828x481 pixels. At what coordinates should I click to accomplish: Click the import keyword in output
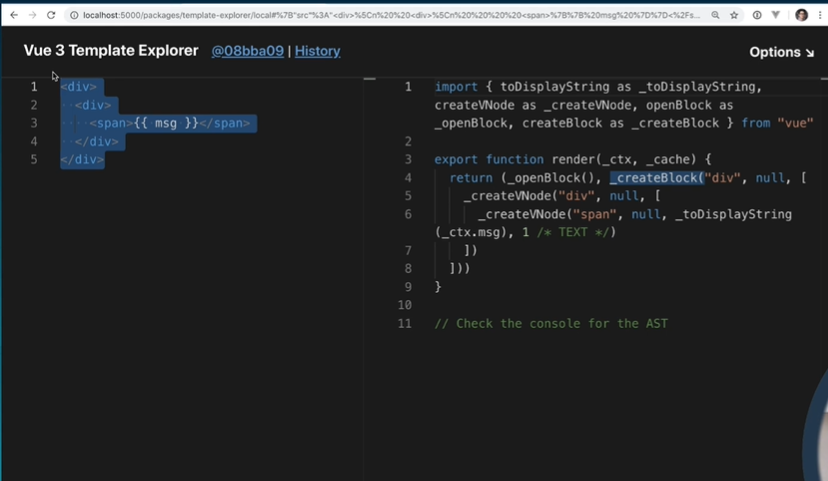456,87
